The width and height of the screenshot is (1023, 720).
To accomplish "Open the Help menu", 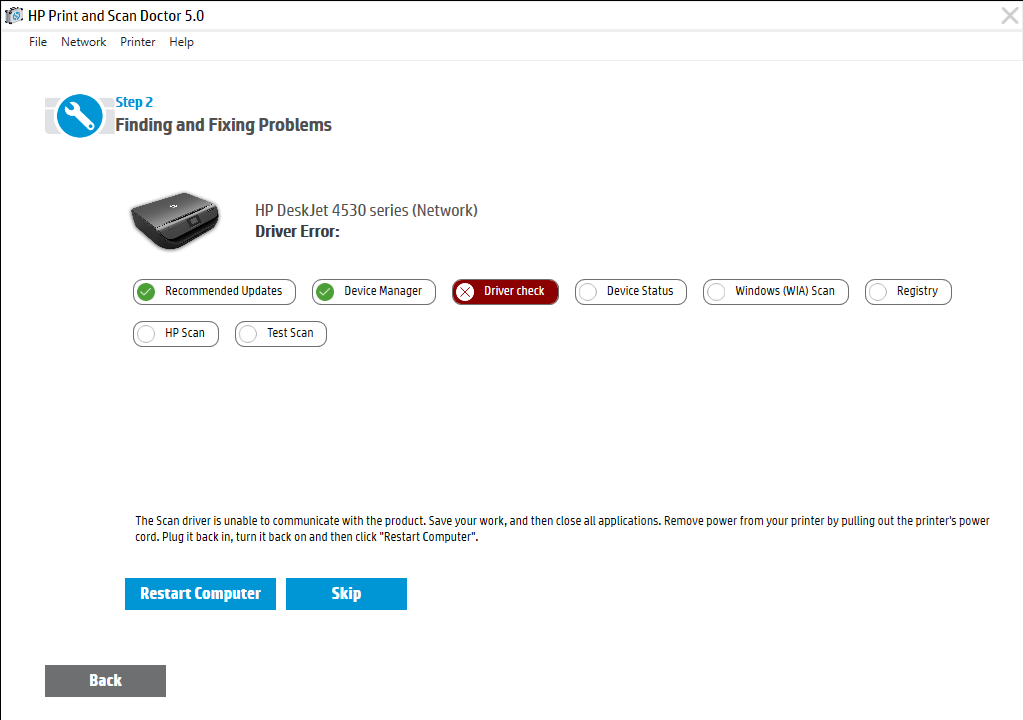I will [181, 42].
